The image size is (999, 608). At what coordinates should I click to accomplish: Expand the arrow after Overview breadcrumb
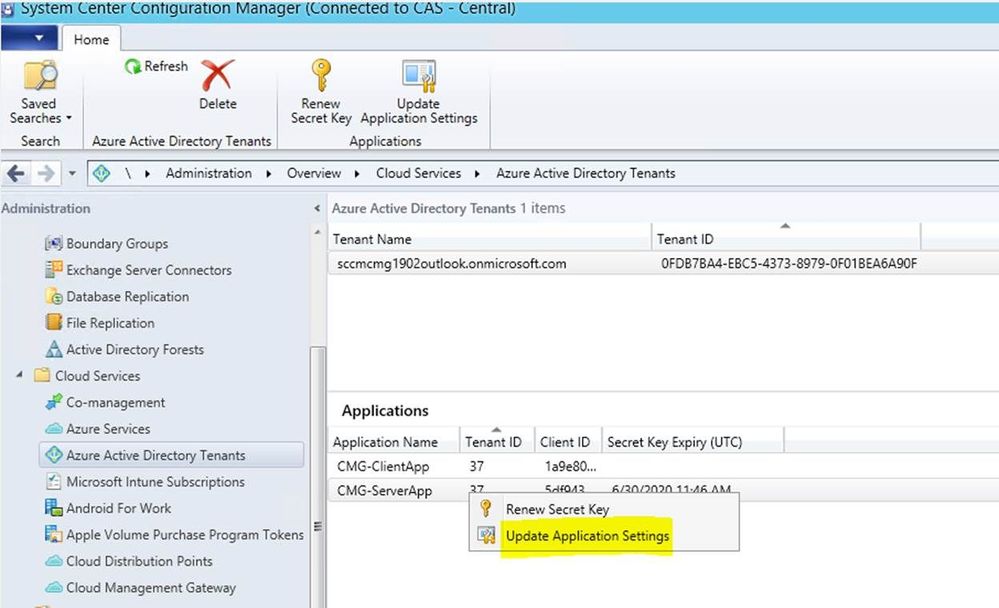tap(357, 173)
